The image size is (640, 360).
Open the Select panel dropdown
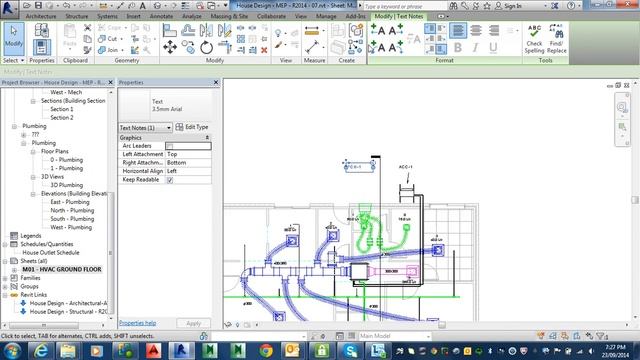(13, 60)
